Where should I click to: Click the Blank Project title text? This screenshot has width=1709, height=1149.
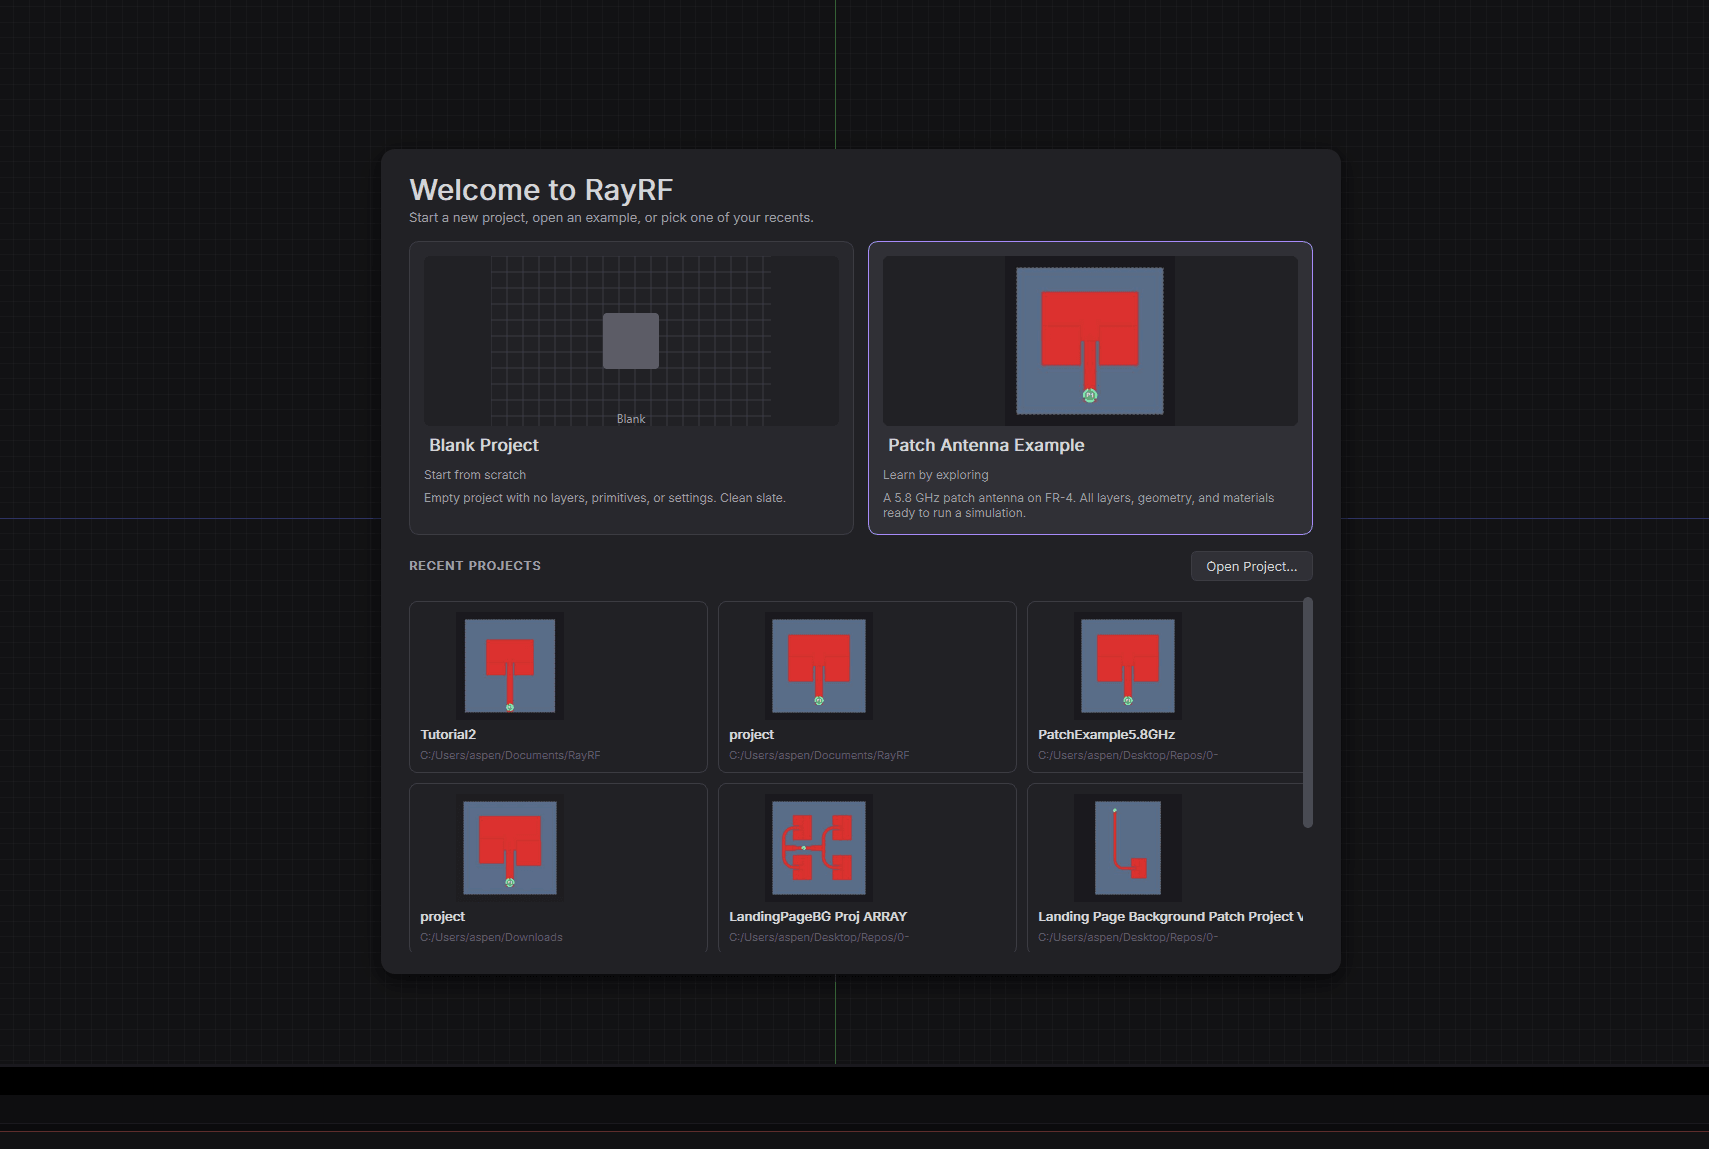[484, 445]
